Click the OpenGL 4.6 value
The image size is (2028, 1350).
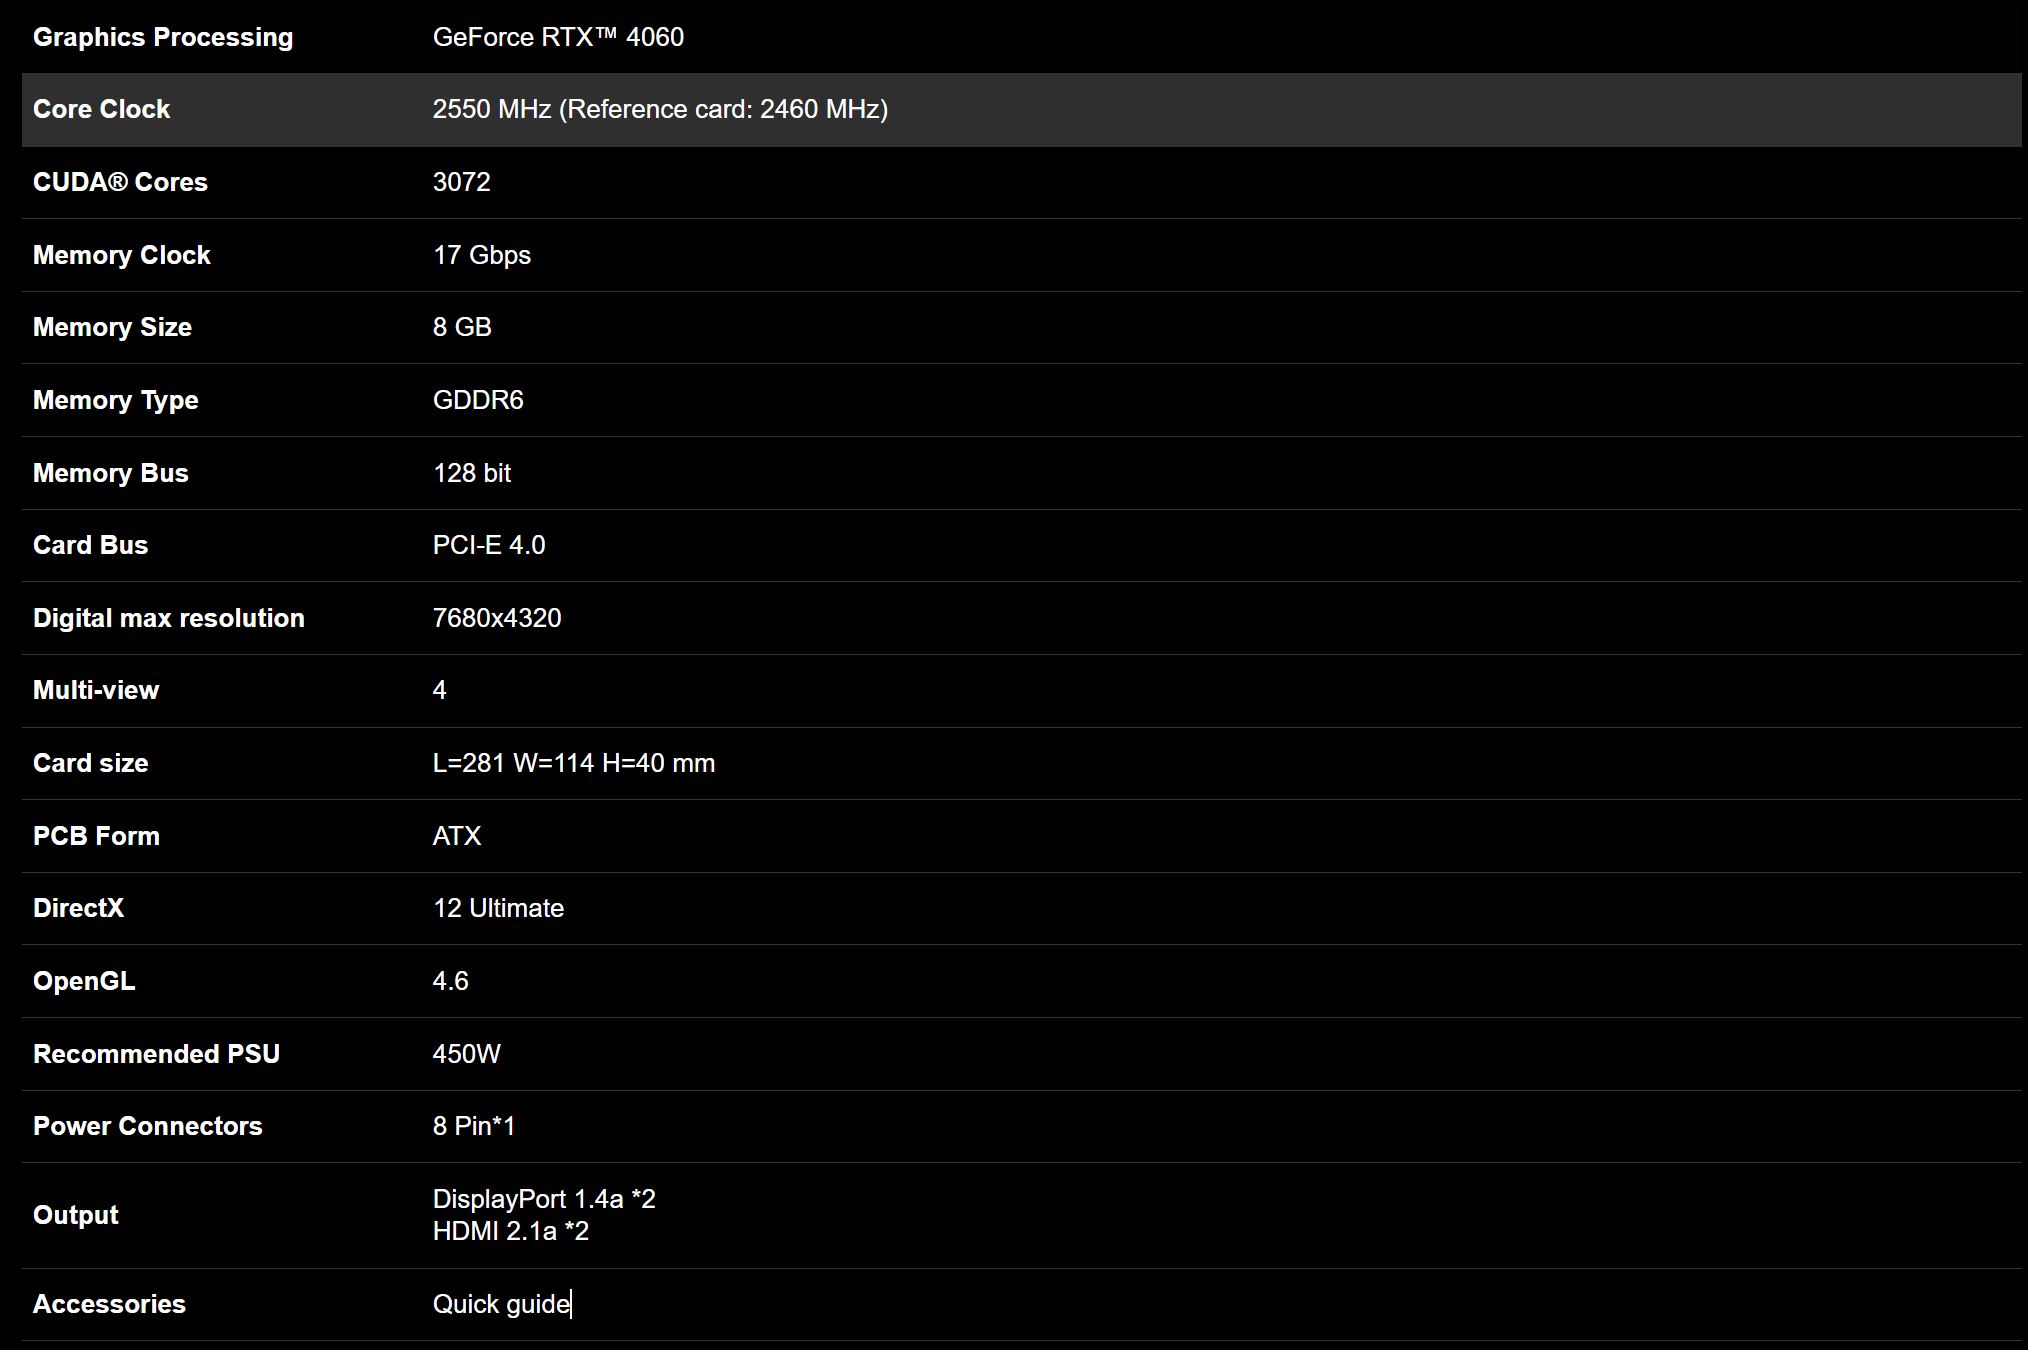coord(450,981)
